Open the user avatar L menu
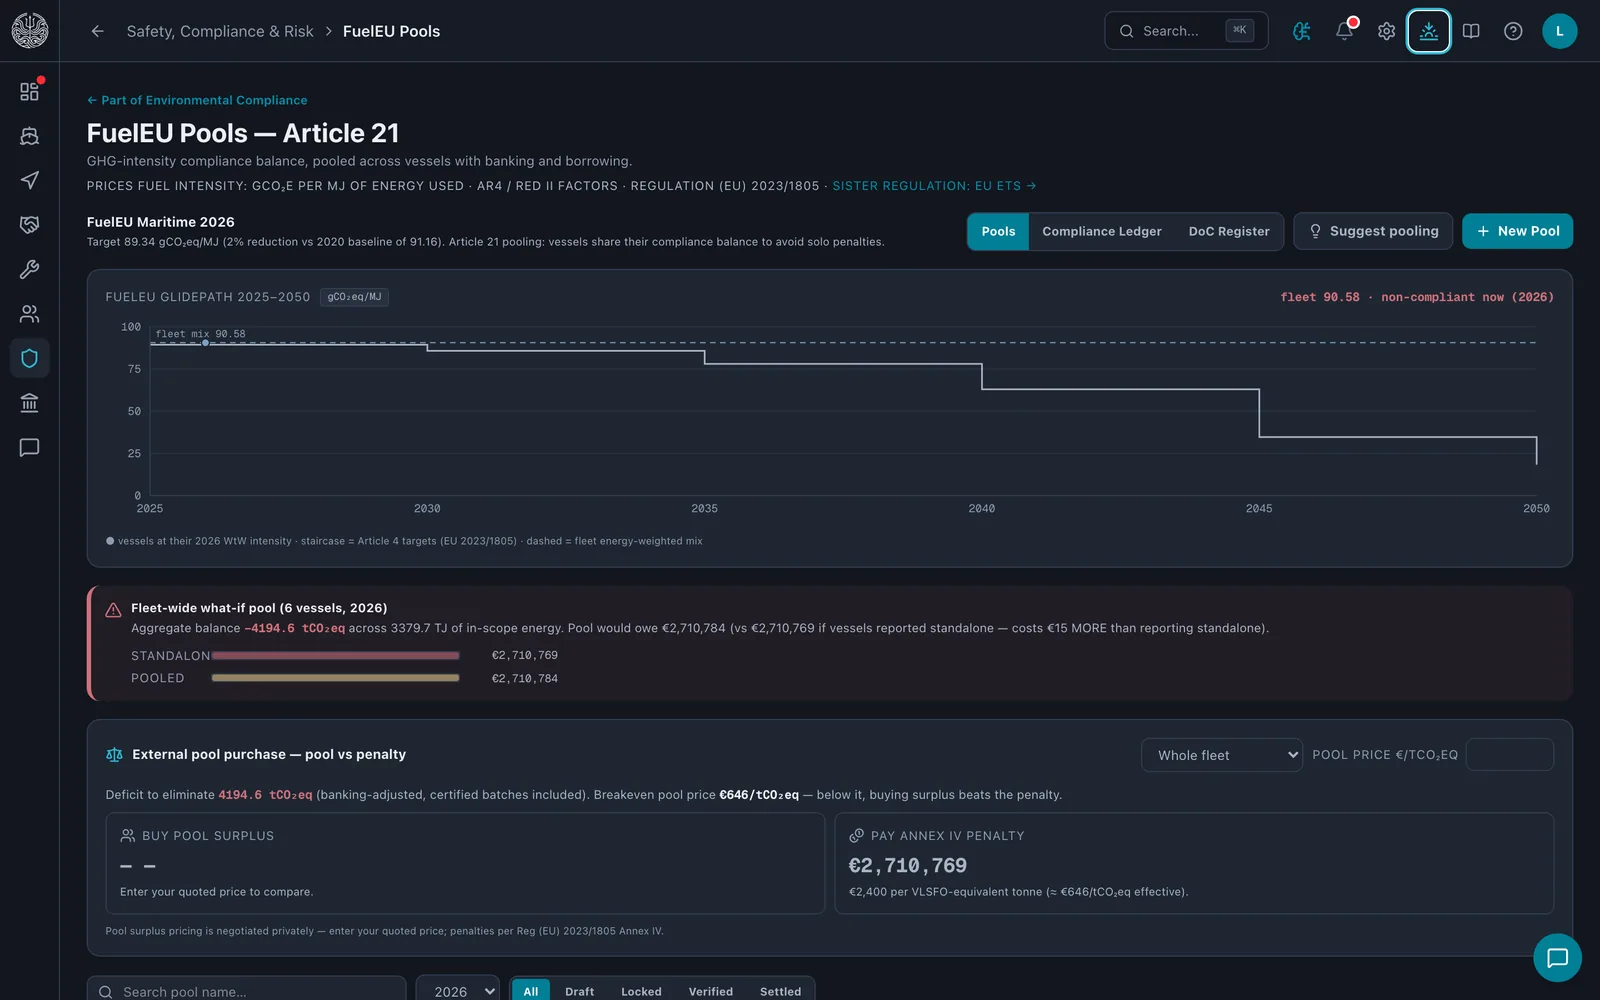The width and height of the screenshot is (1600, 1000). point(1559,31)
